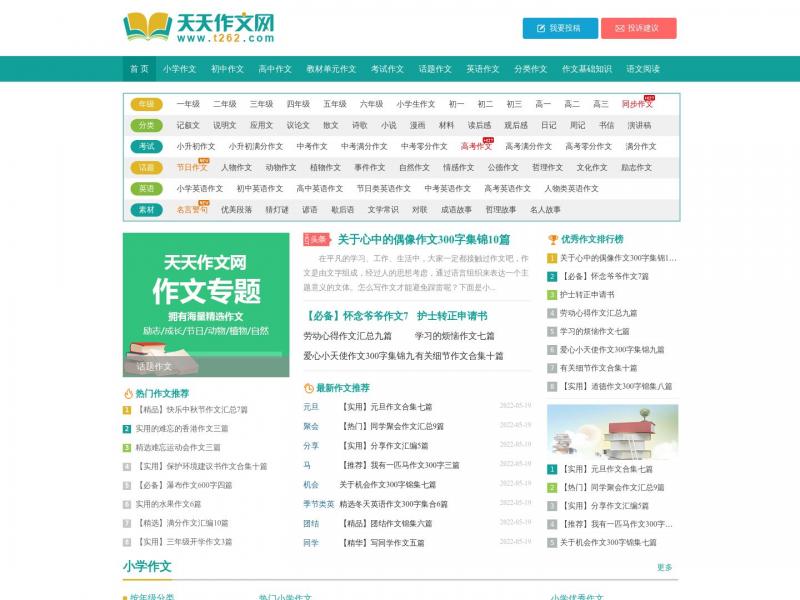This screenshot has height=600, width=800.
Task: Click the stacked books house thumbnail
Action: [613, 432]
